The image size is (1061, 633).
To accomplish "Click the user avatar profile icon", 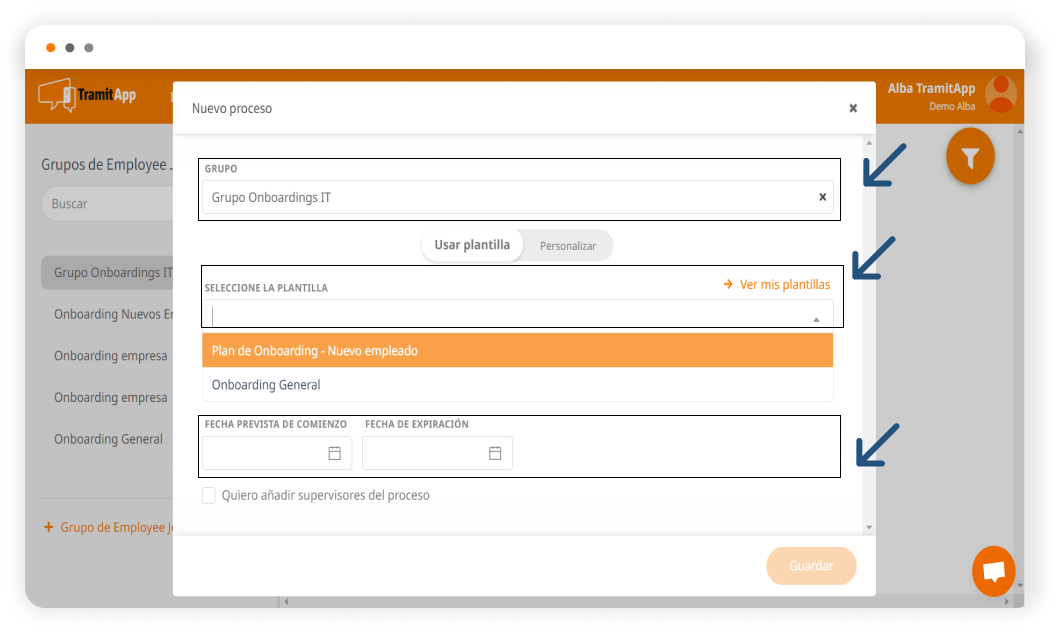I will coord(1000,95).
